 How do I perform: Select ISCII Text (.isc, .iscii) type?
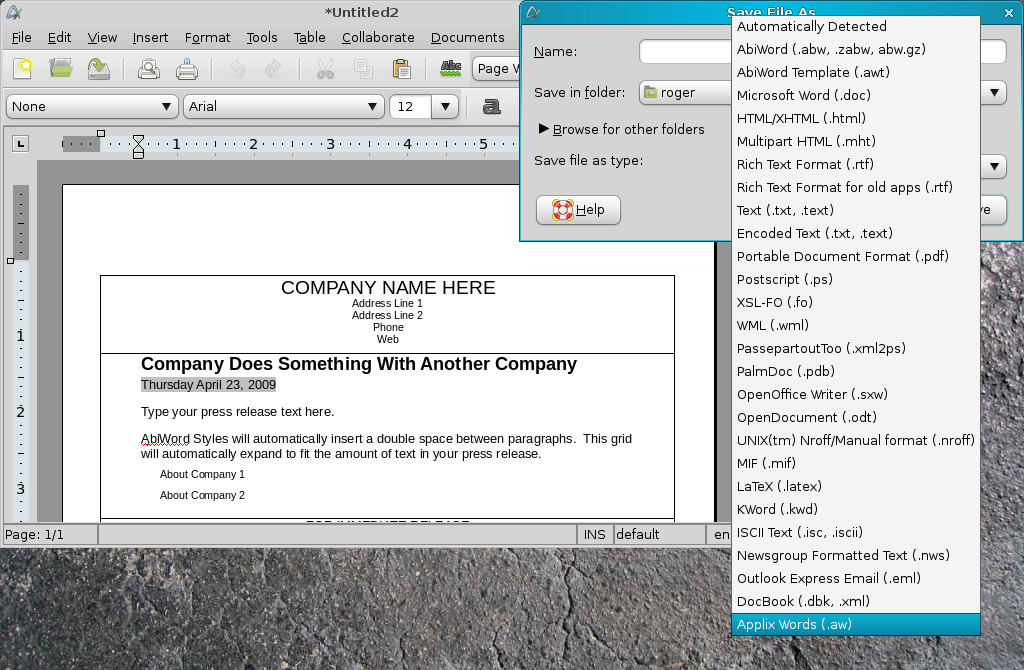pyautogui.click(x=856, y=532)
